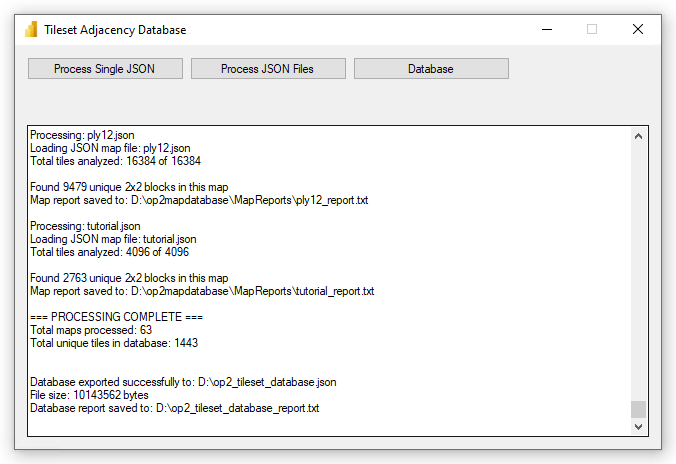Click 'Found 9479 unique 2x2 blocks' line

(129, 187)
